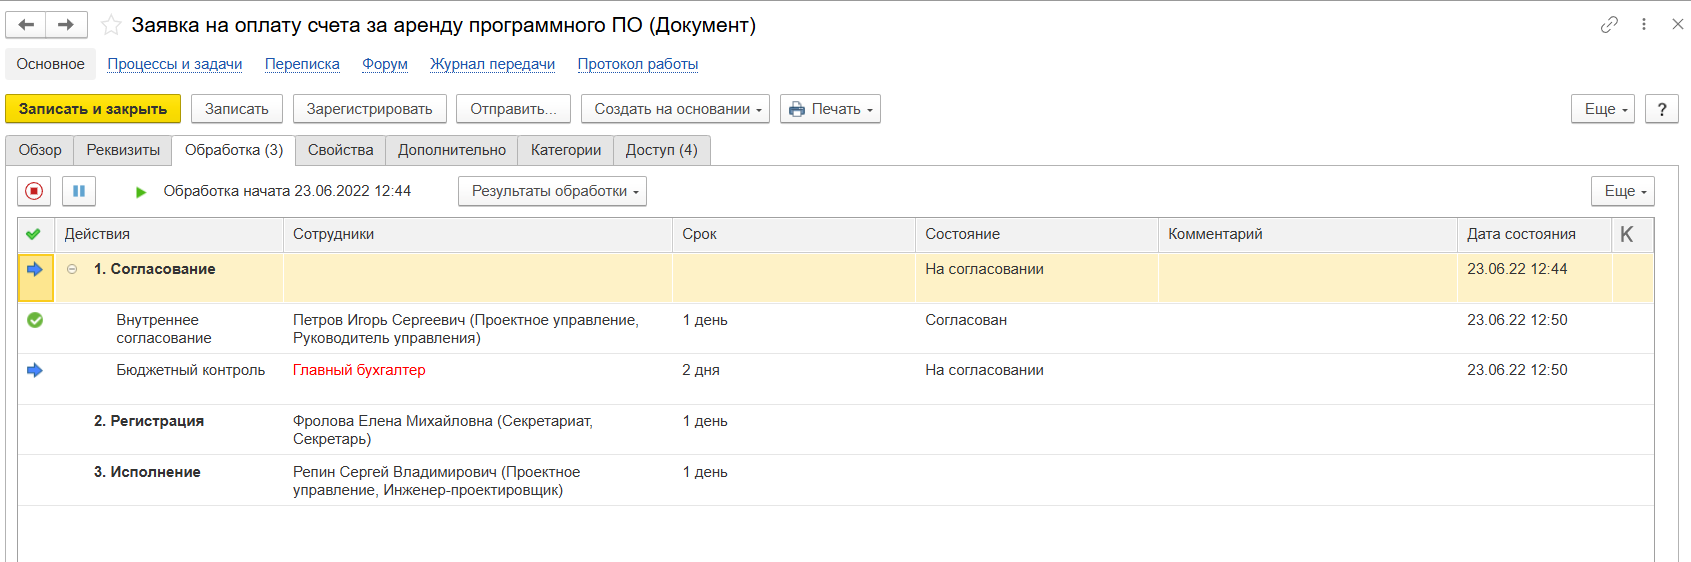1691x562 pixels.
Task: Open help with the question mark button
Action: tap(1662, 109)
